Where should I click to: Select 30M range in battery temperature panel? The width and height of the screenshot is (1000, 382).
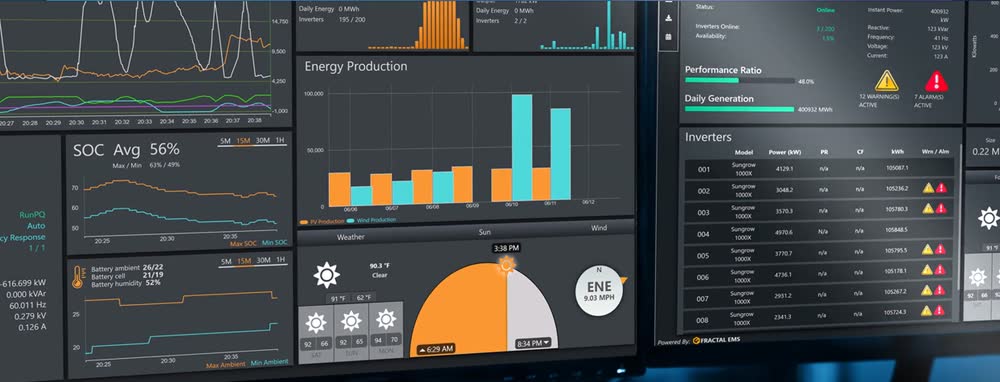tap(263, 261)
